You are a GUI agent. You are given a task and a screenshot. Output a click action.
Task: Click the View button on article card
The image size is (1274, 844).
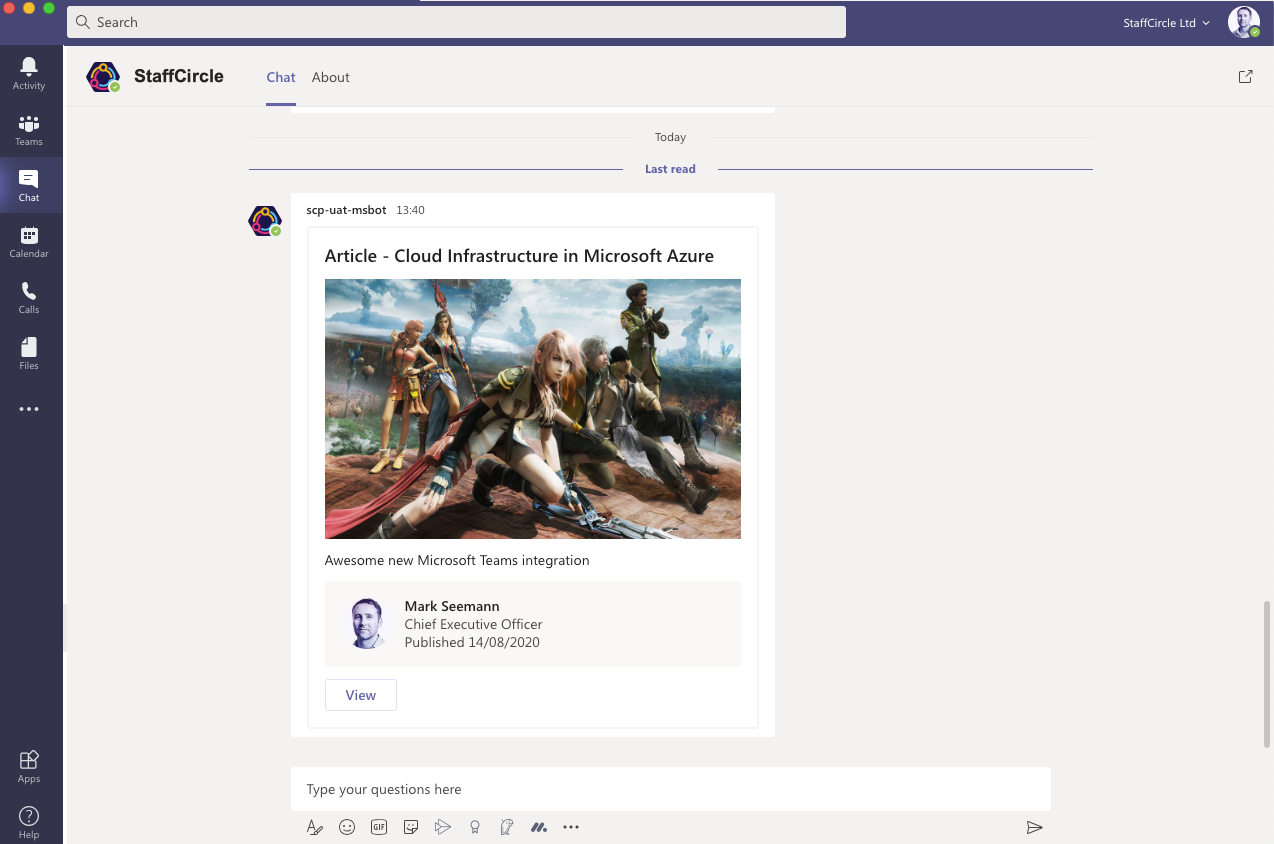pos(361,695)
